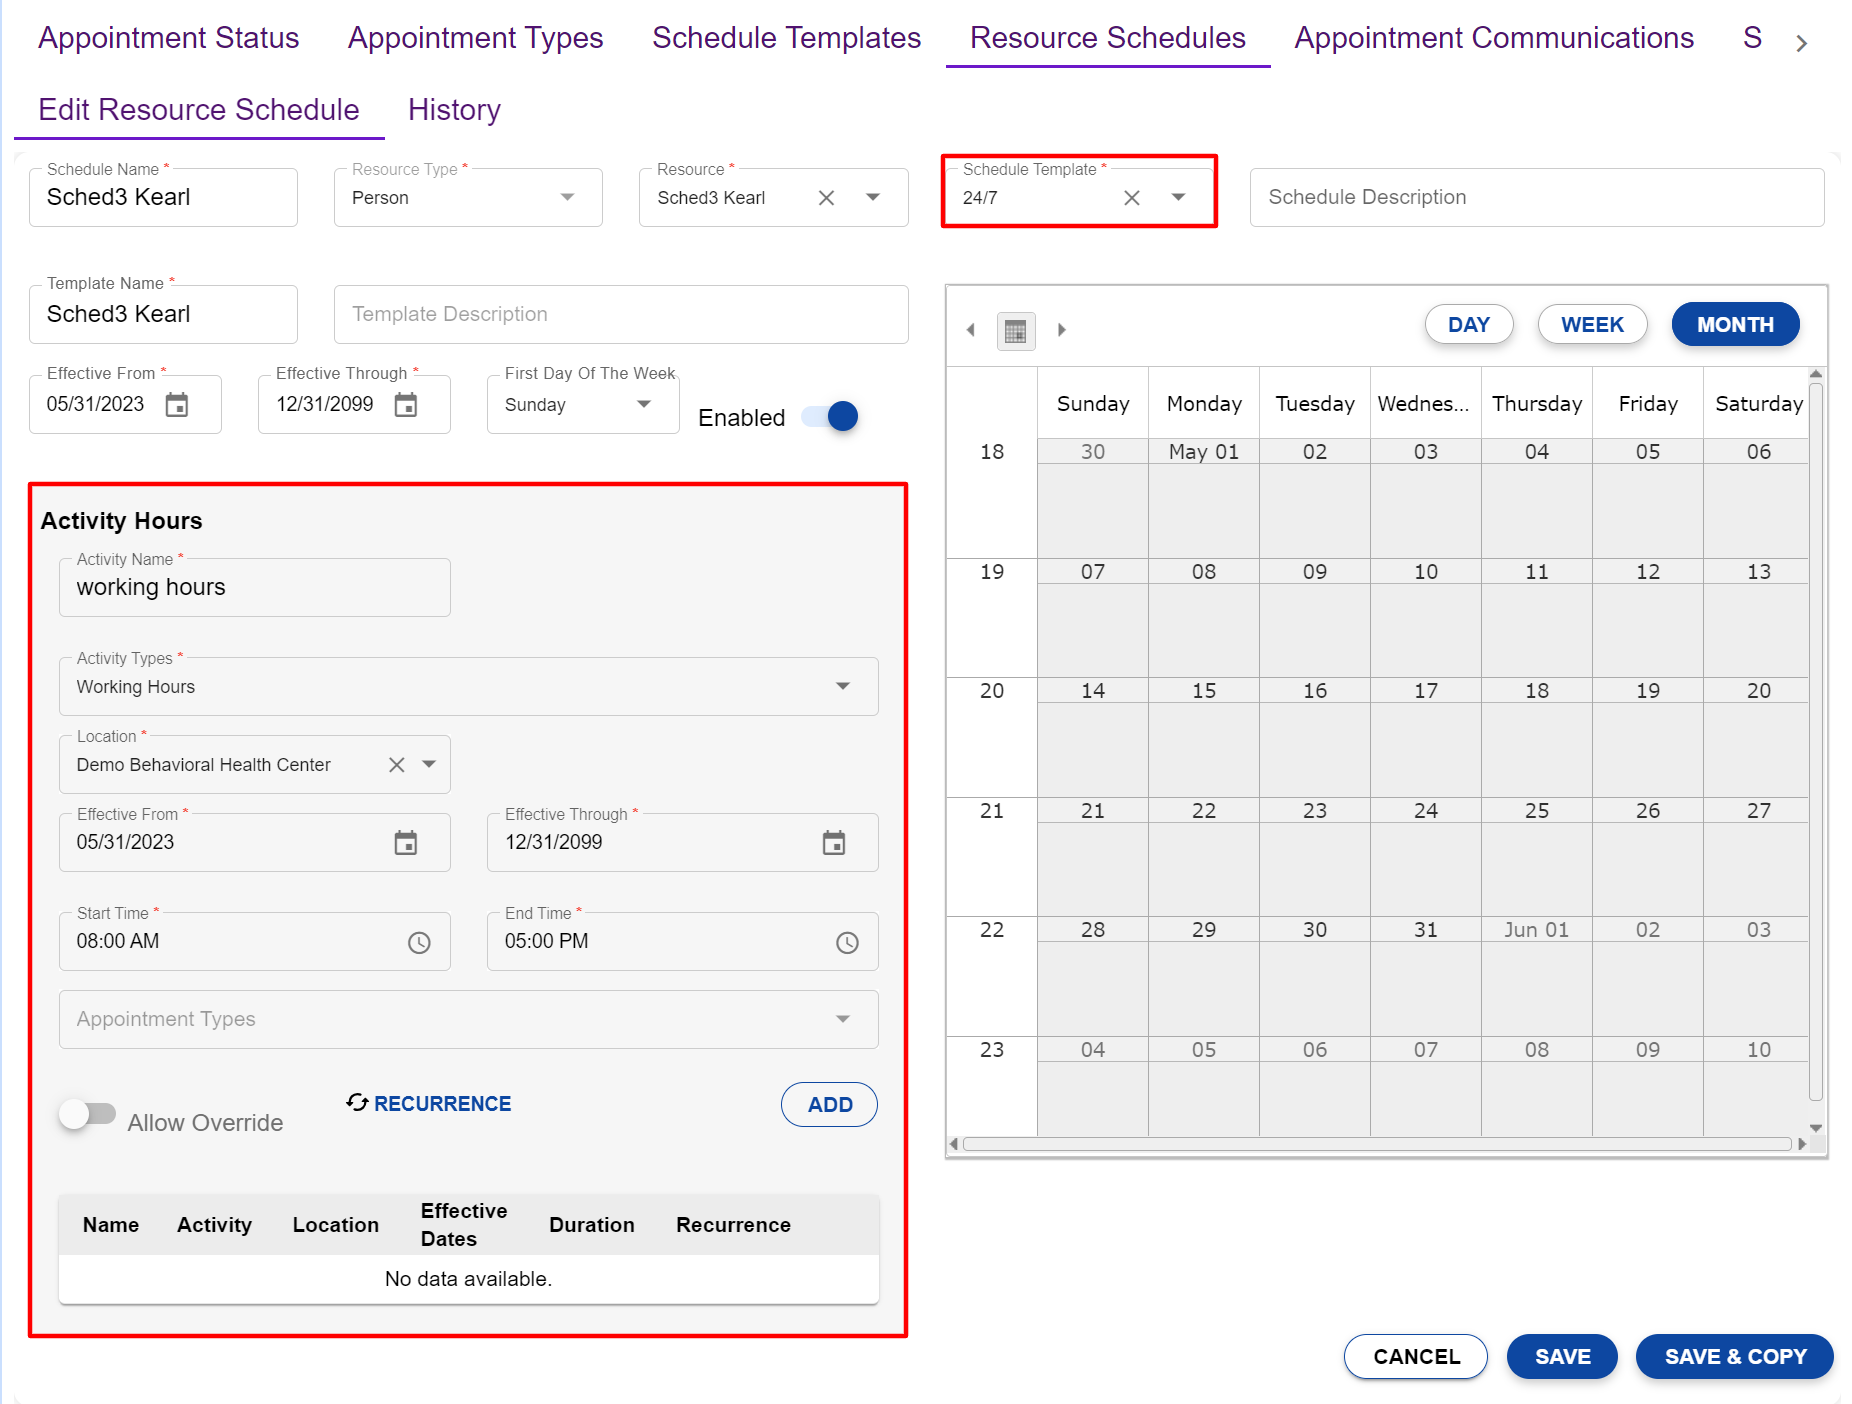The image size is (1852, 1404).
Task: Open the top Effective Through calendar picker
Action: point(406,405)
